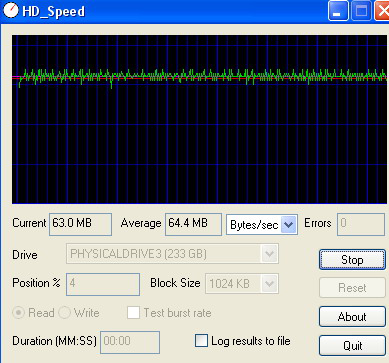Select the Write radio button
This screenshot has height=363, width=389.
tap(64, 313)
